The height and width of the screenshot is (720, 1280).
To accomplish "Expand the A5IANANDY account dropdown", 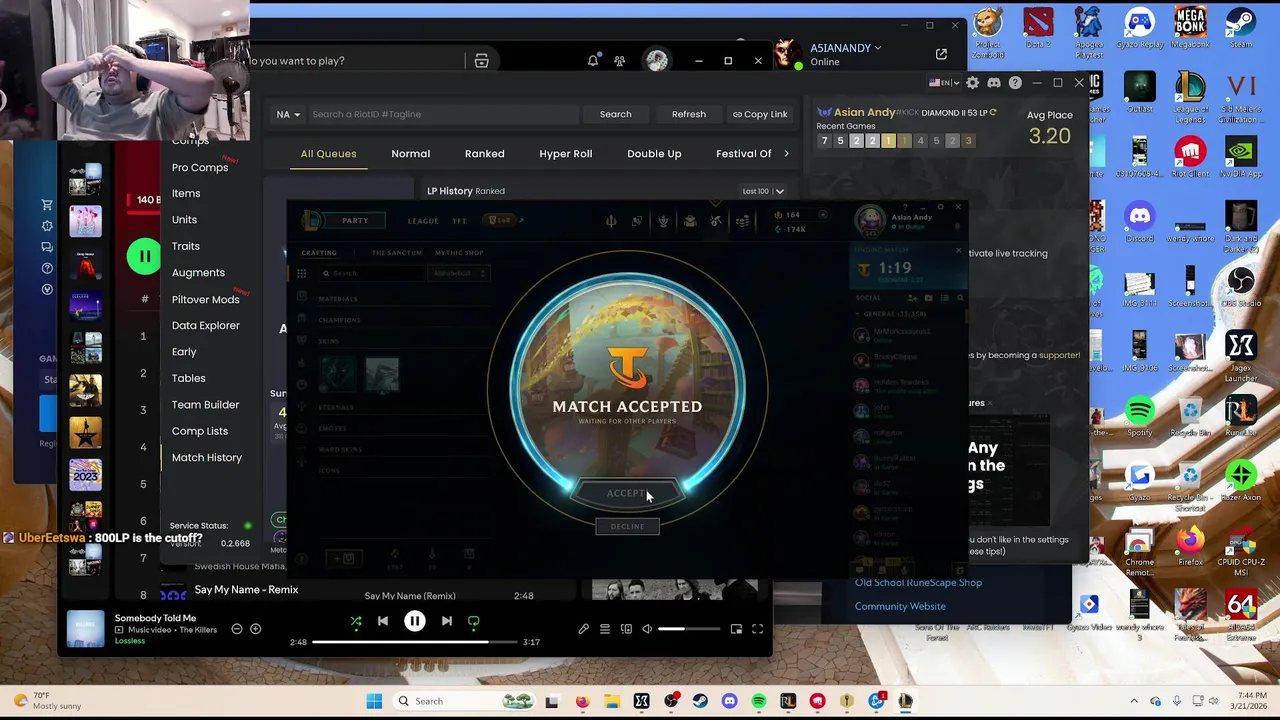I will click(x=846, y=48).
